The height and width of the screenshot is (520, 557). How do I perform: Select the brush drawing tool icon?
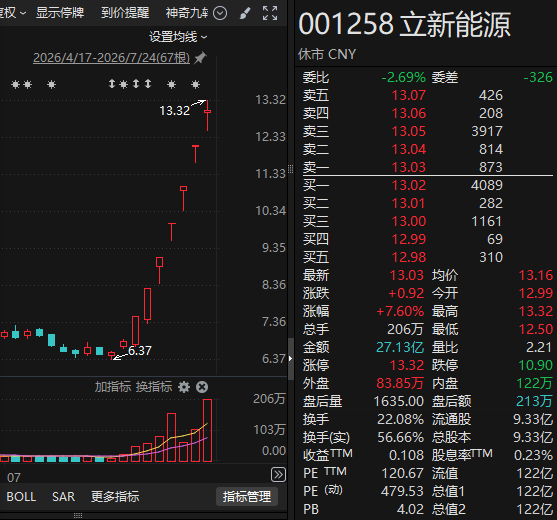tap(245, 13)
